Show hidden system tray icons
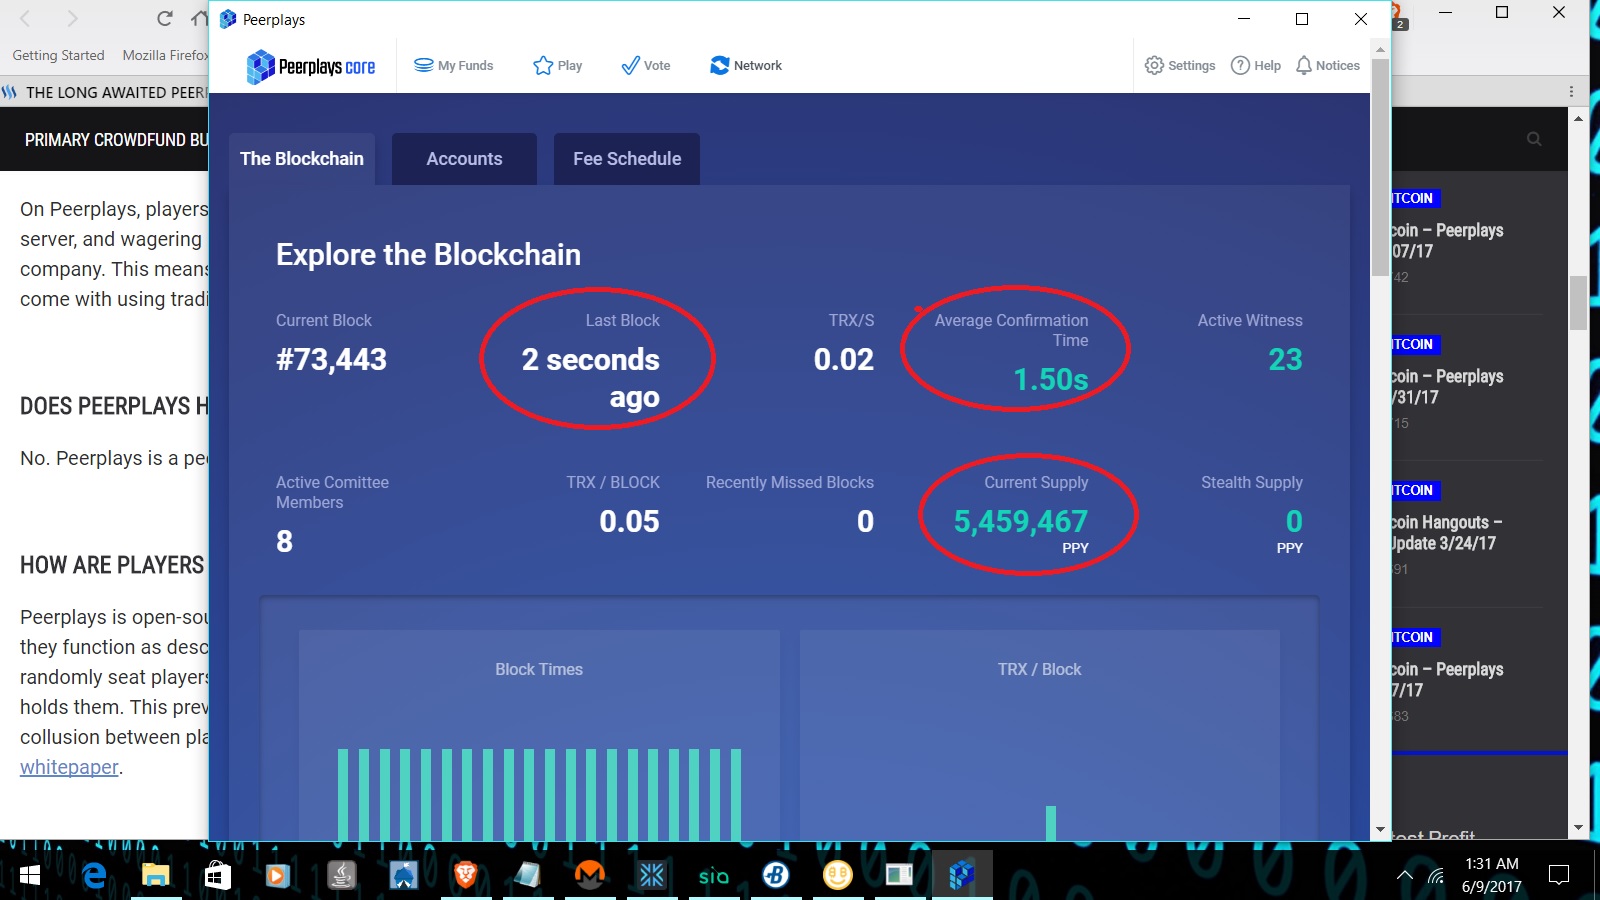 (1405, 876)
